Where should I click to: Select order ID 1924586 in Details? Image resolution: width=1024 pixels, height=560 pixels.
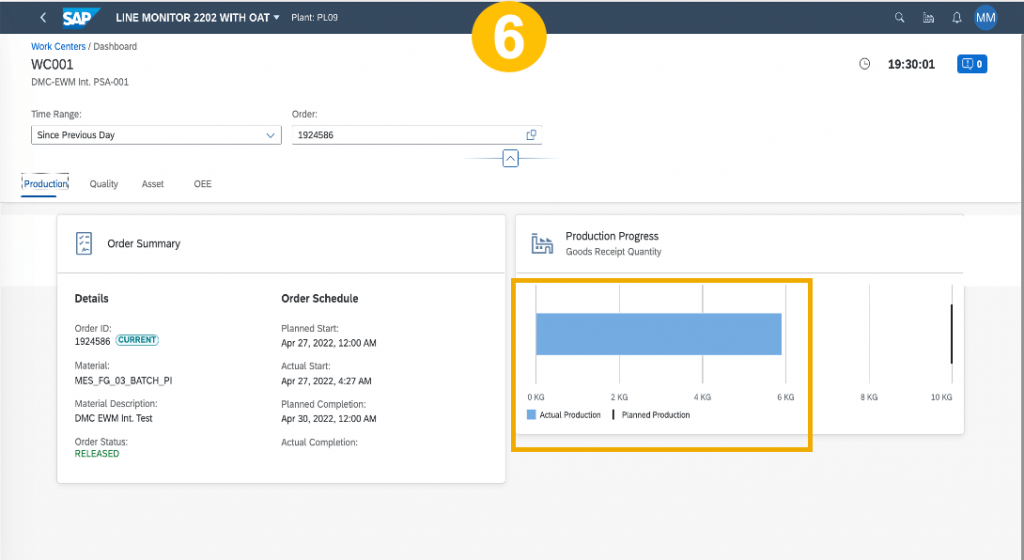pyautogui.click(x=92, y=341)
